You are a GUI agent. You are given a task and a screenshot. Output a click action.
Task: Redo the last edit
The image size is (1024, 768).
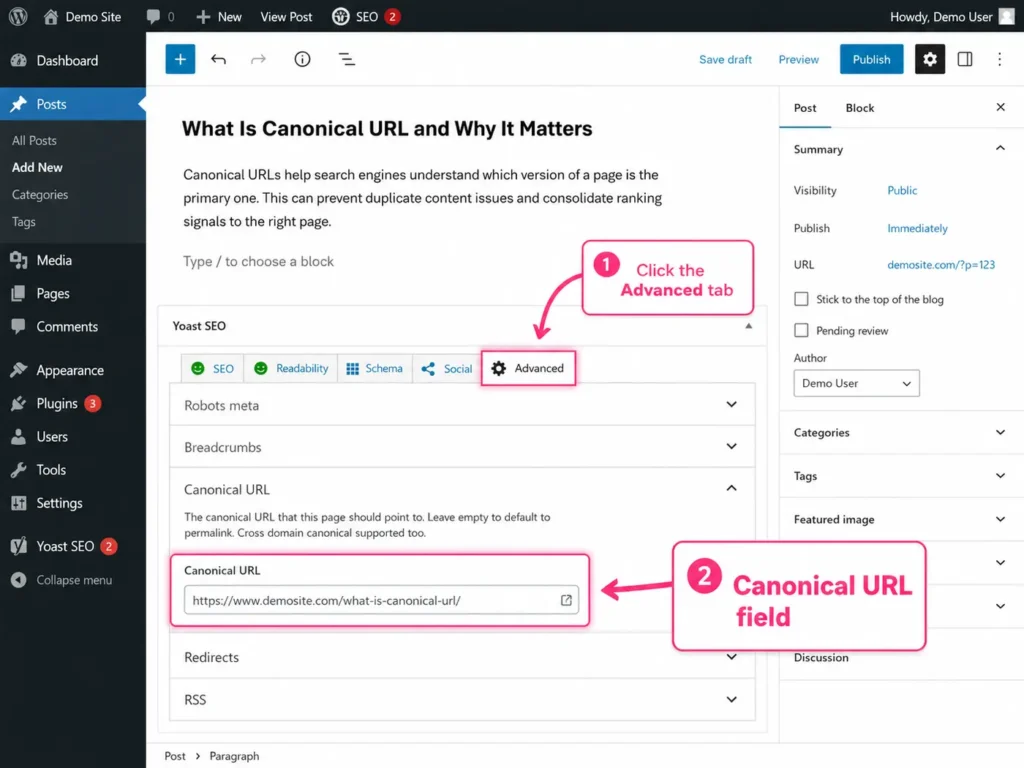click(x=258, y=59)
